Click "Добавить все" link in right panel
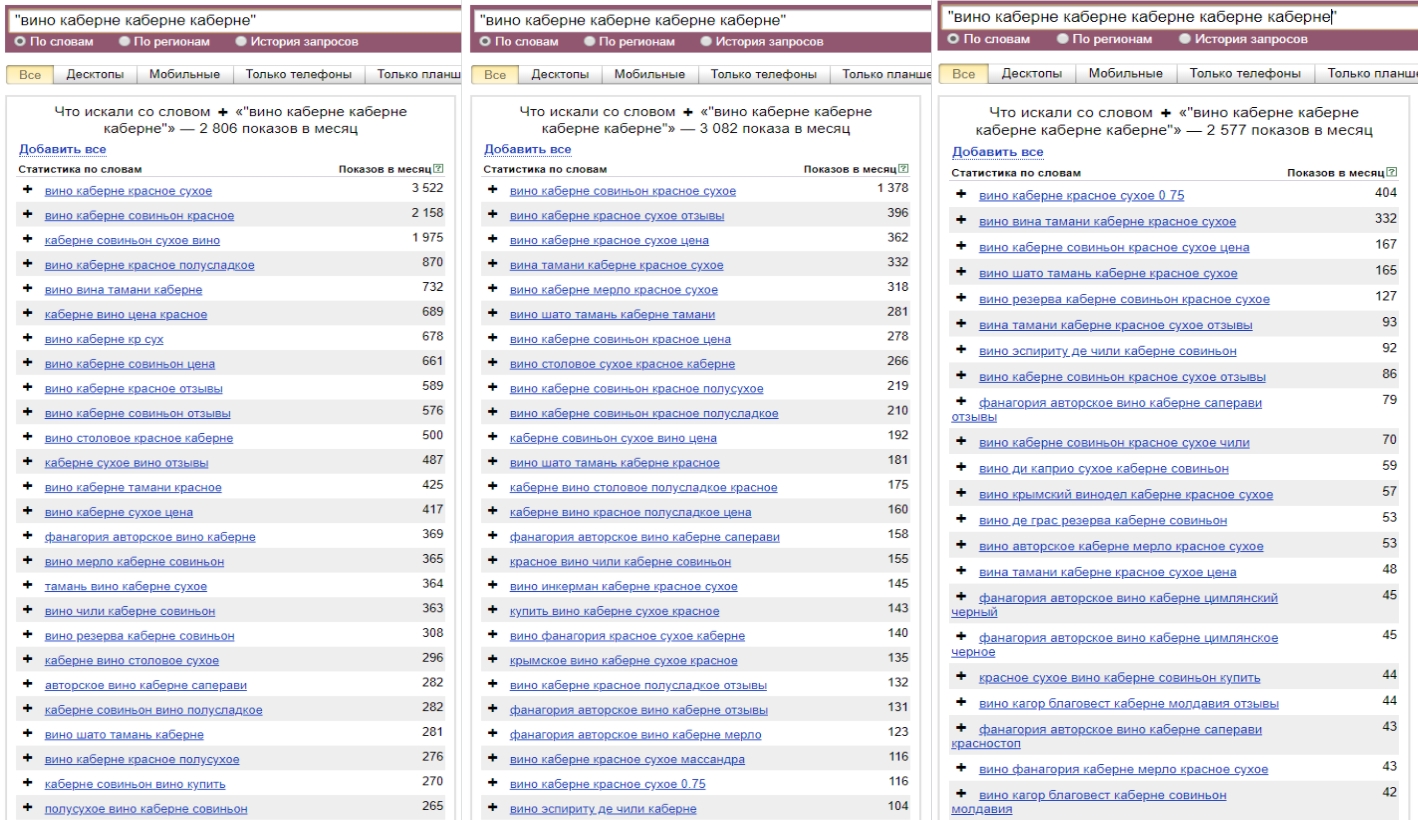This screenshot has width=1418, height=820. coord(997,152)
